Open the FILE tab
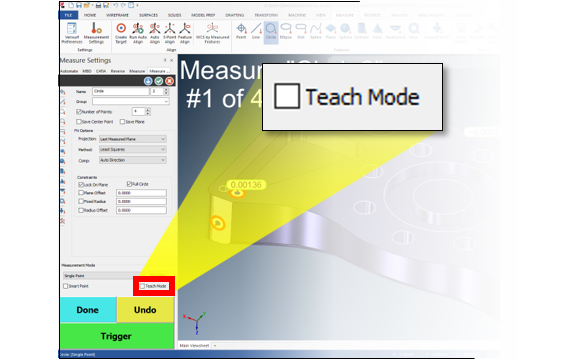Screen dimensions: 578x360 tap(69, 15)
